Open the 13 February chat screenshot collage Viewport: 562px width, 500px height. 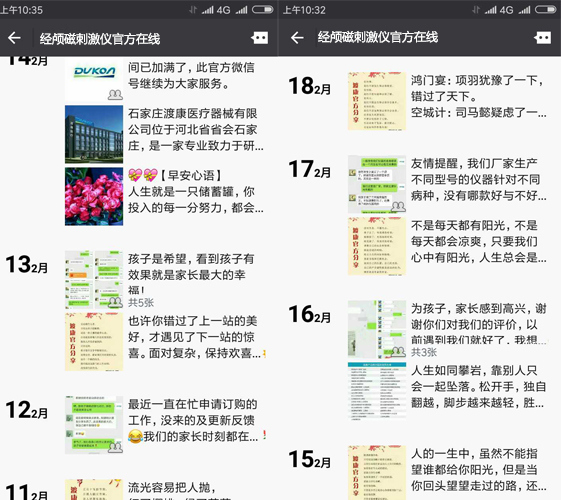(x=94, y=280)
